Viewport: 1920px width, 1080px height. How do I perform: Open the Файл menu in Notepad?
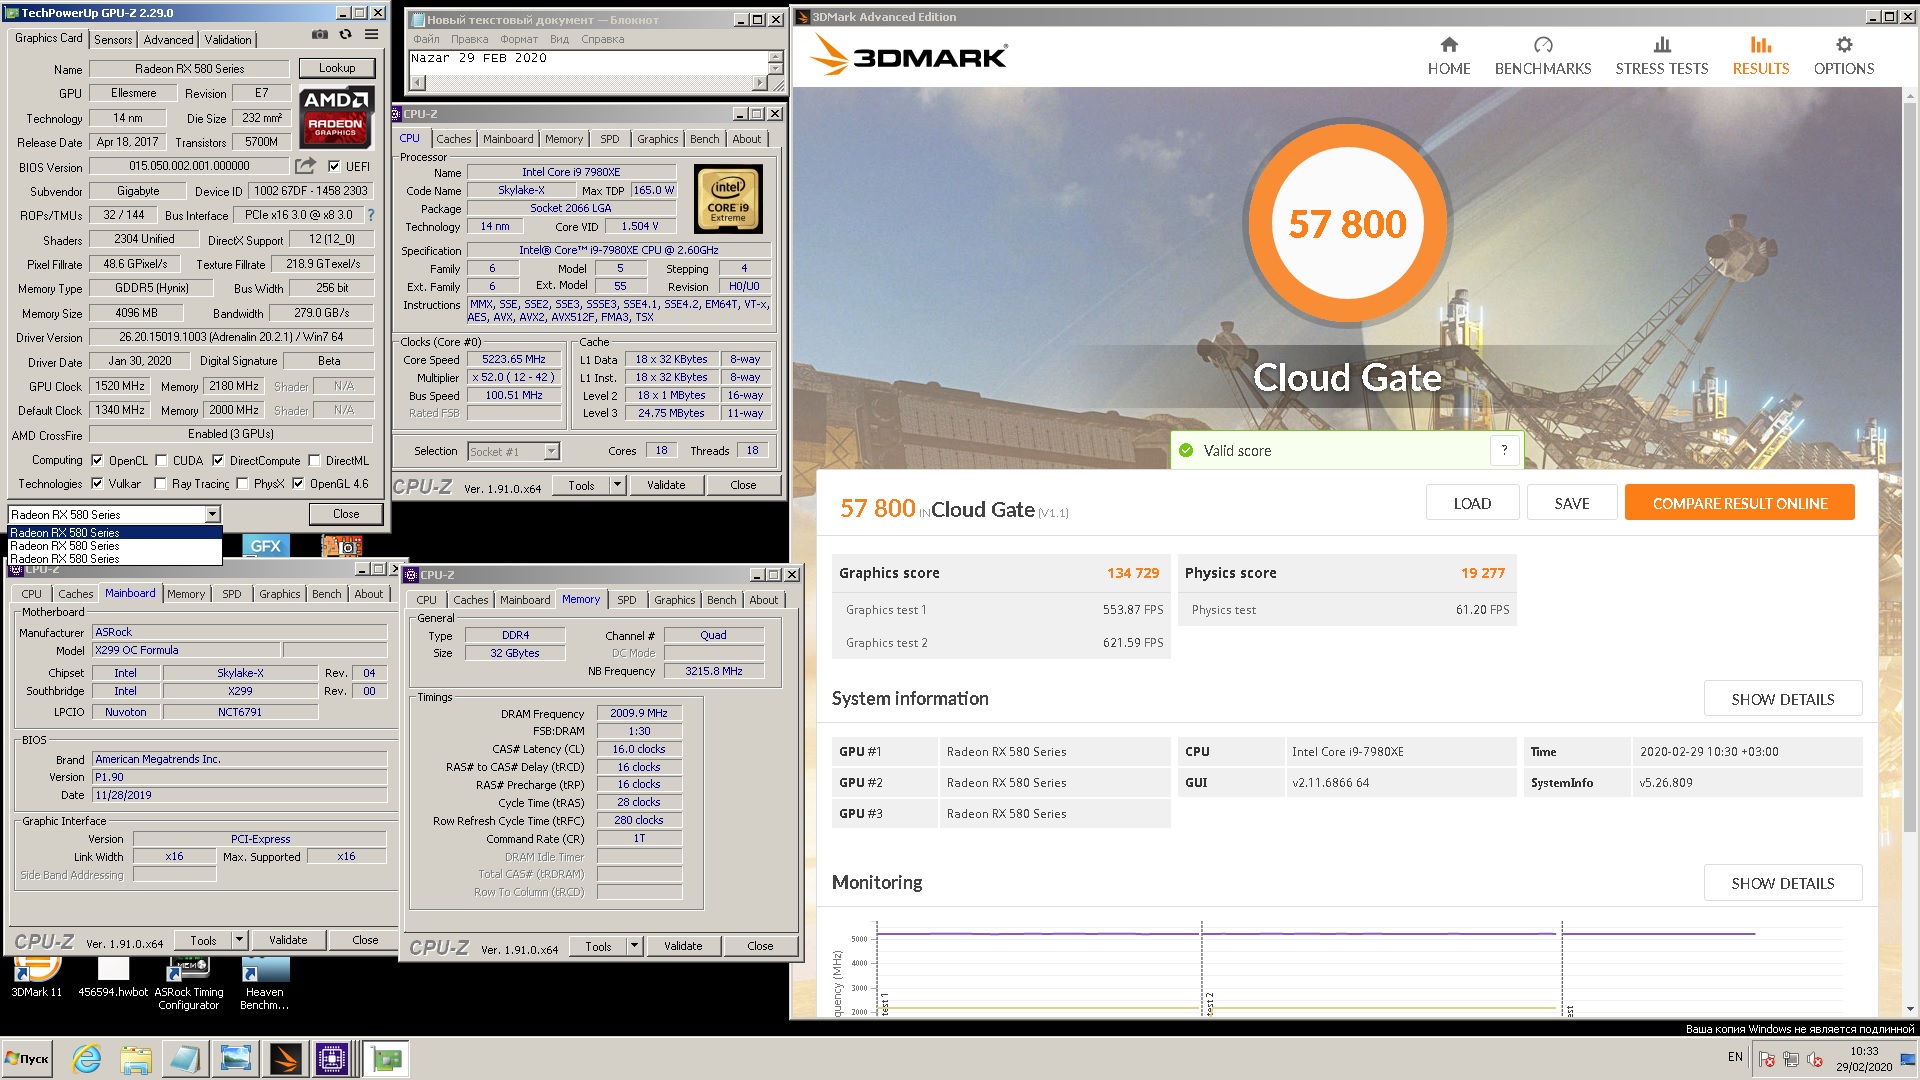click(426, 40)
